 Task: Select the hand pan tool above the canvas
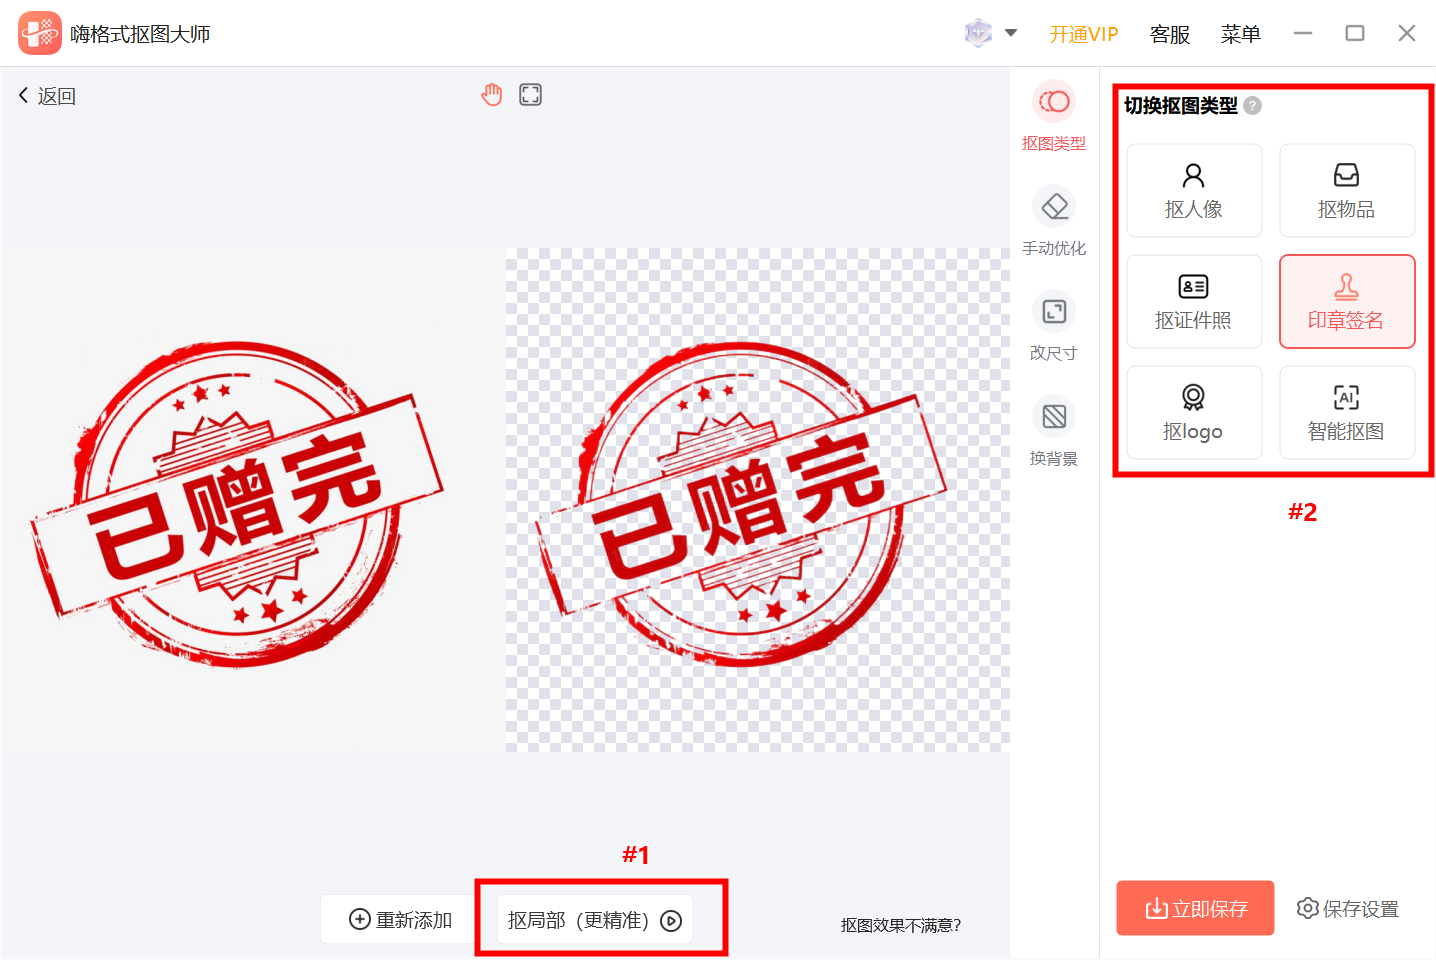492,93
